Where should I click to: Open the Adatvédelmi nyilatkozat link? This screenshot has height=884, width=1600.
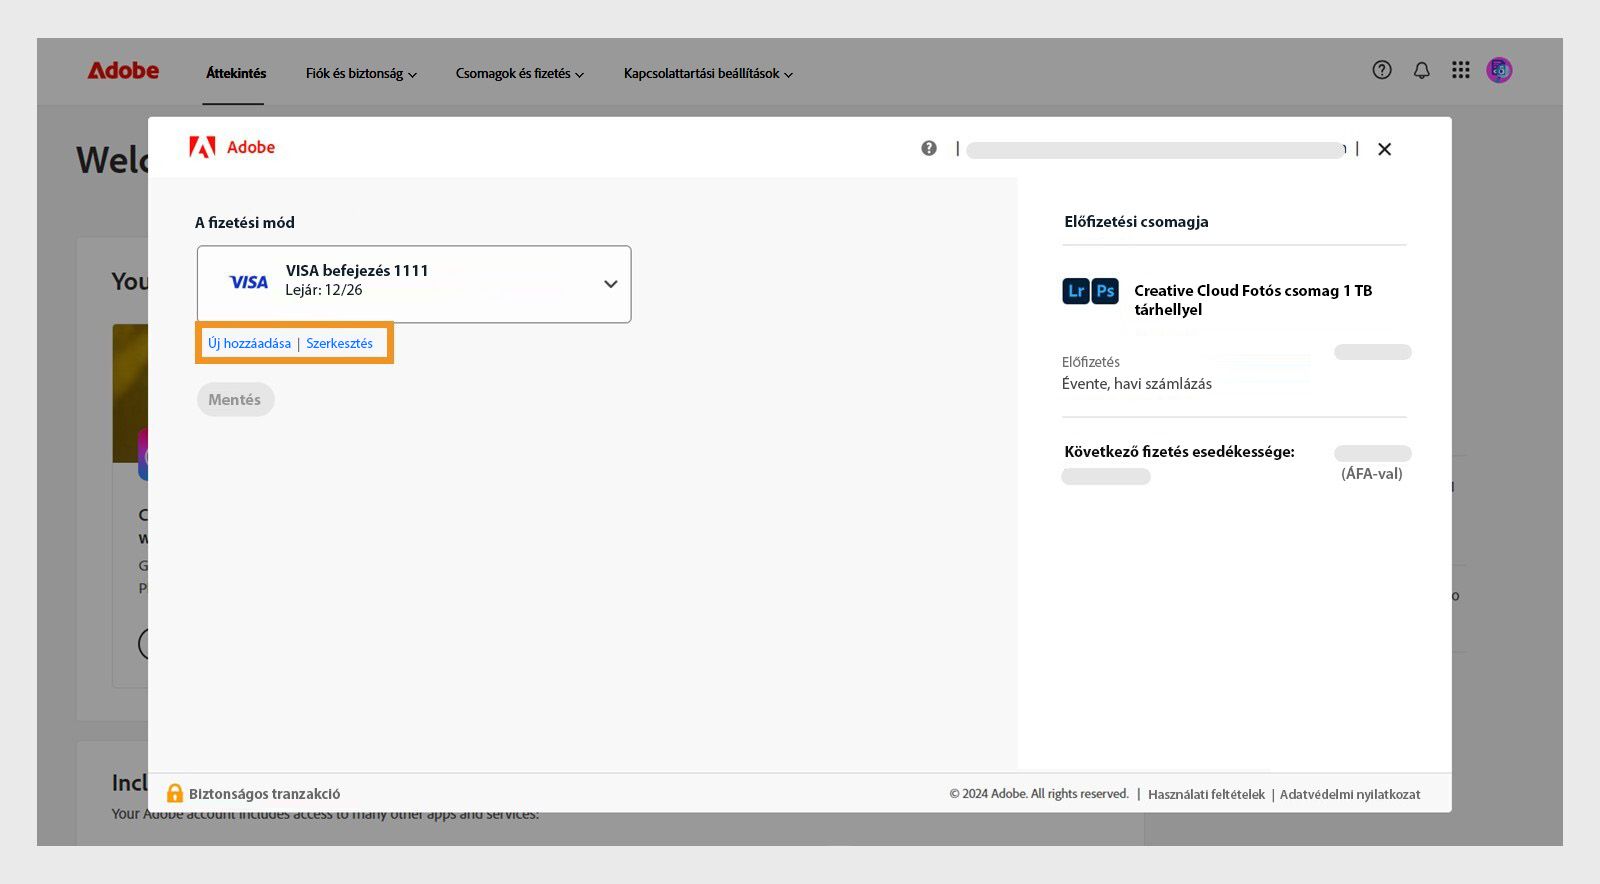coord(1350,794)
